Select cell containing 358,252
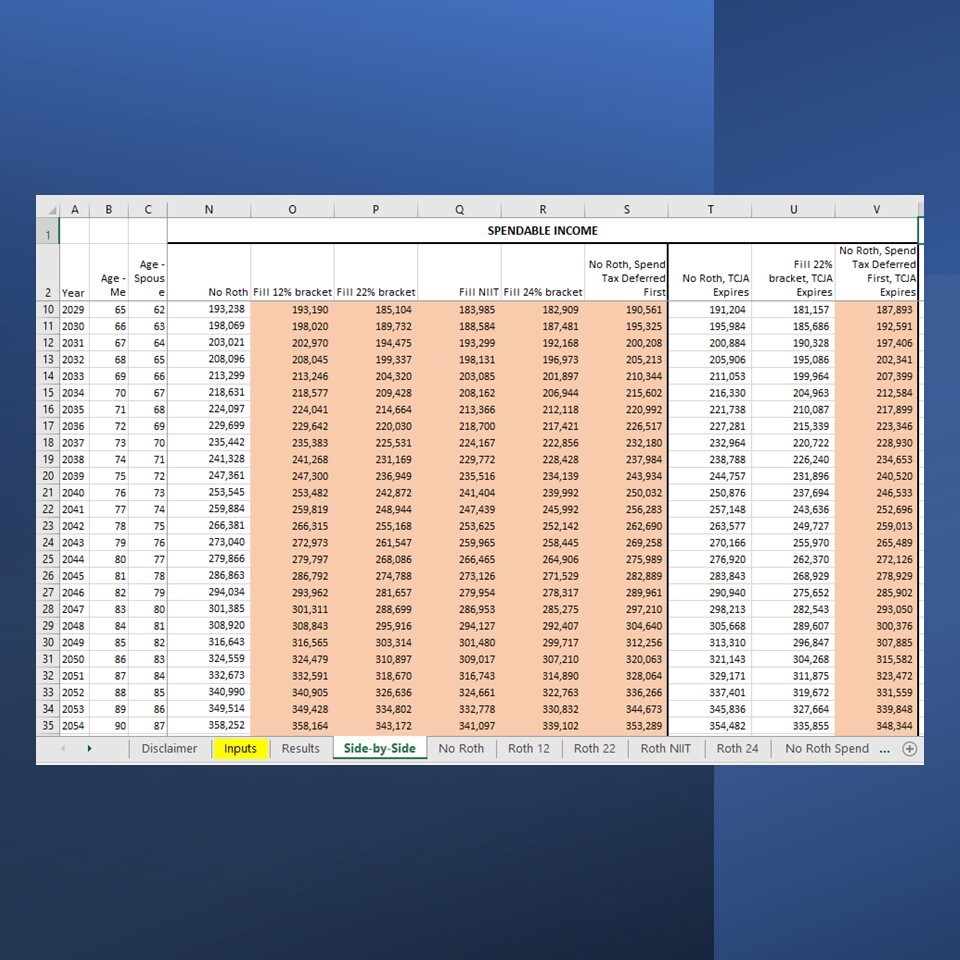 pyautogui.click(x=209, y=726)
